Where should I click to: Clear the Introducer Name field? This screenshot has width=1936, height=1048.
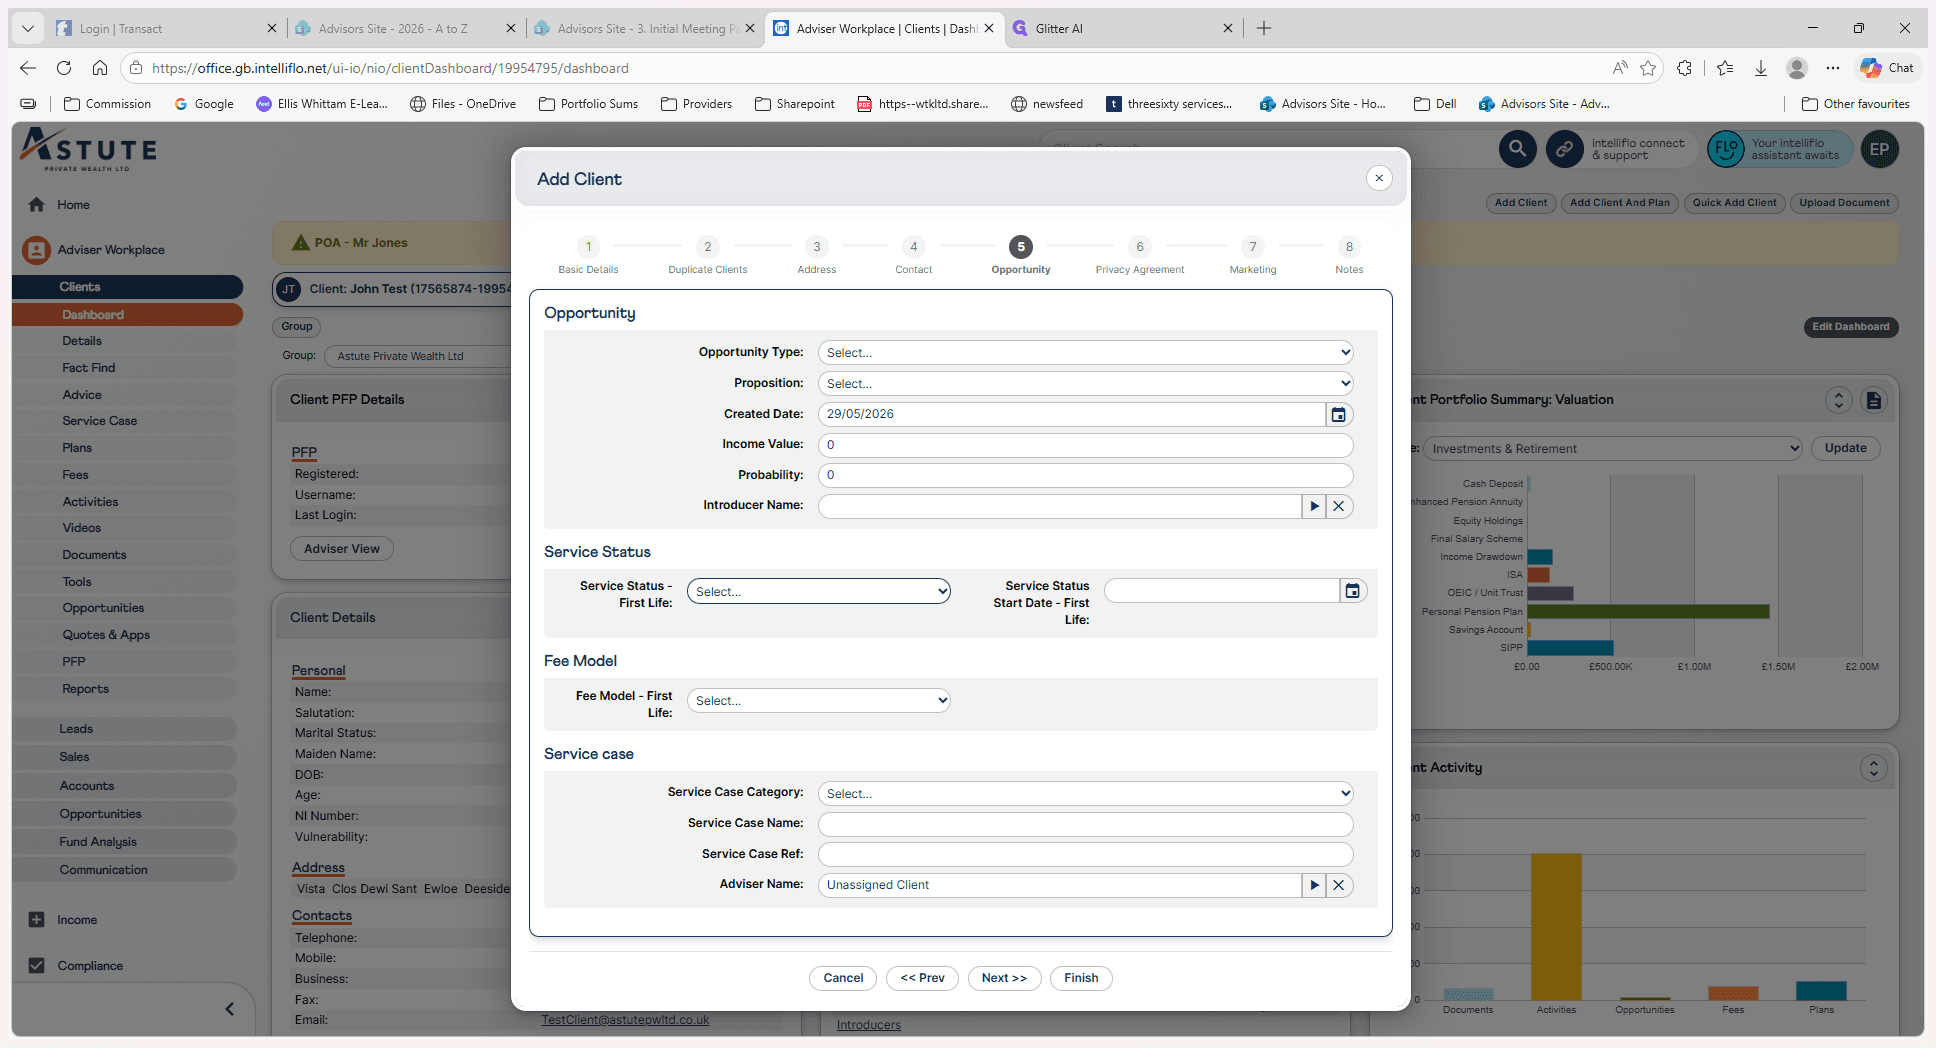pyautogui.click(x=1339, y=506)
